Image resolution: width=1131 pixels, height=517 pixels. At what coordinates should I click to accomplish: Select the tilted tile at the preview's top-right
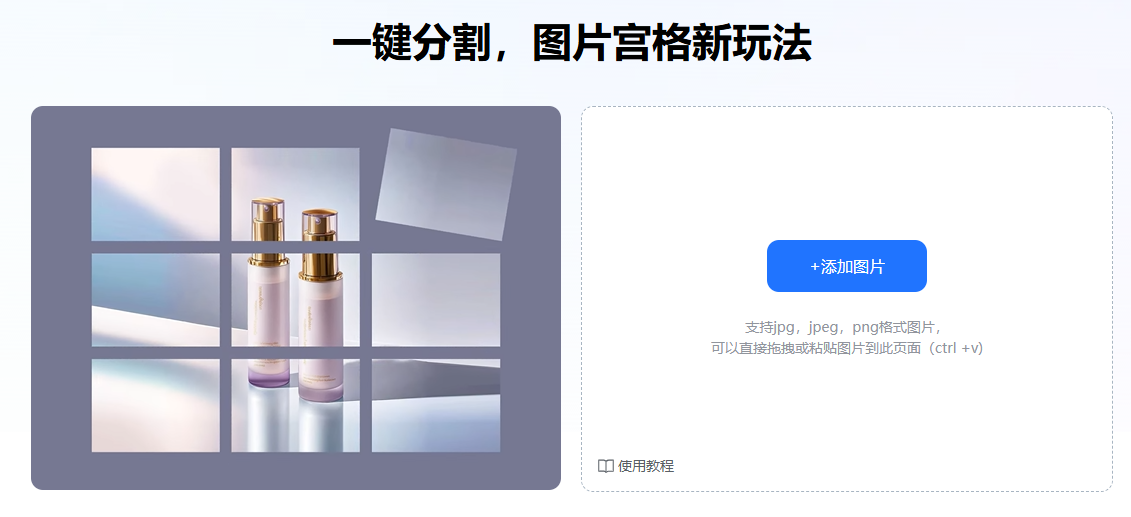click(x=446, y=185)
